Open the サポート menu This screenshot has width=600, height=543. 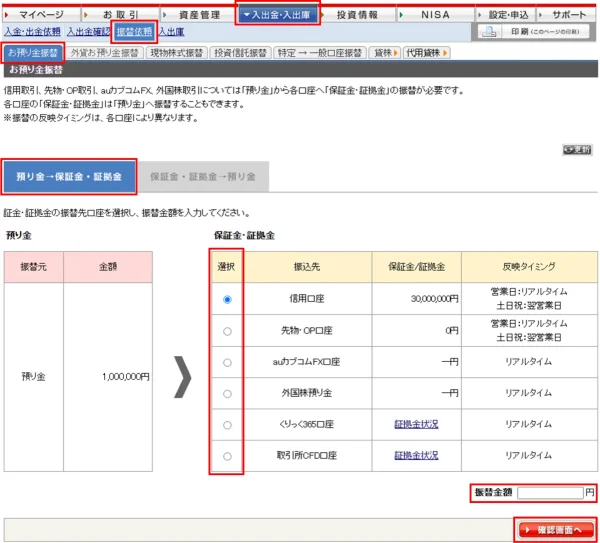coord(566,15)
